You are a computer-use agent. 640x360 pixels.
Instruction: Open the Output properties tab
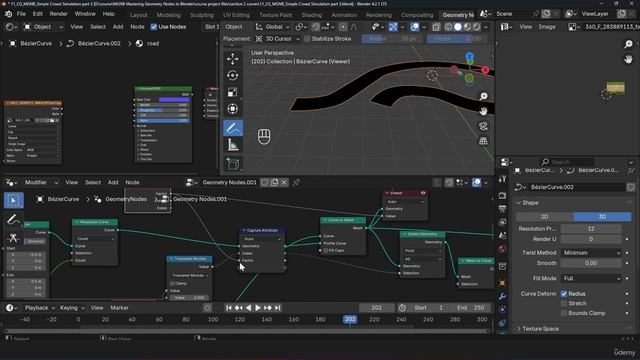point(502,209)
